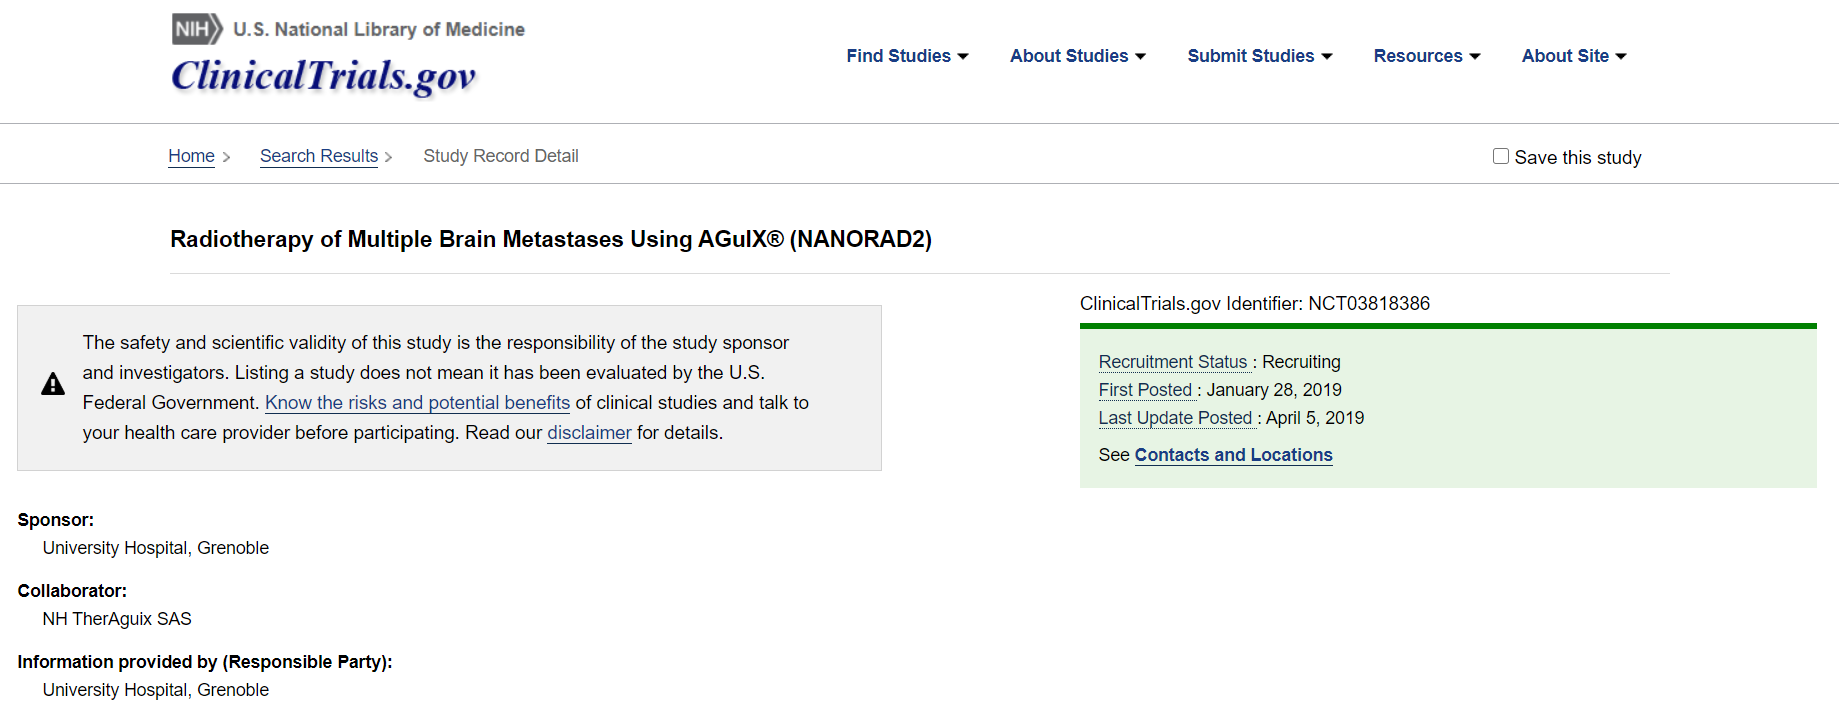The width and height of the screenshot is (1839, 721).
Task: Click the April 5, 2019 date
Action: pyautogui.click(x=1315, y=418)
